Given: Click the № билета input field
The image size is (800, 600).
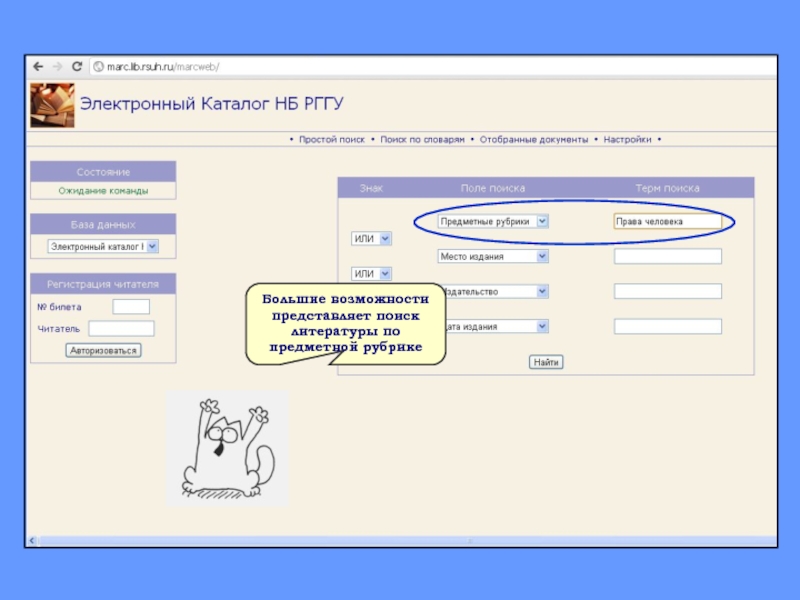Looking at the screenshot, I should click(131, 307).
